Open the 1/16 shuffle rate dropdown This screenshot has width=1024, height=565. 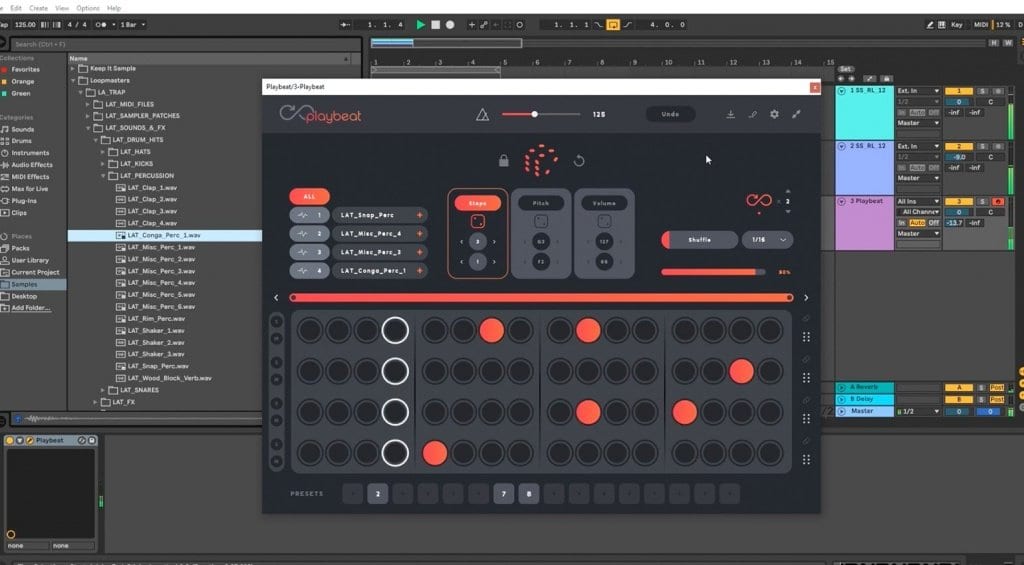(x=767, y=240)
